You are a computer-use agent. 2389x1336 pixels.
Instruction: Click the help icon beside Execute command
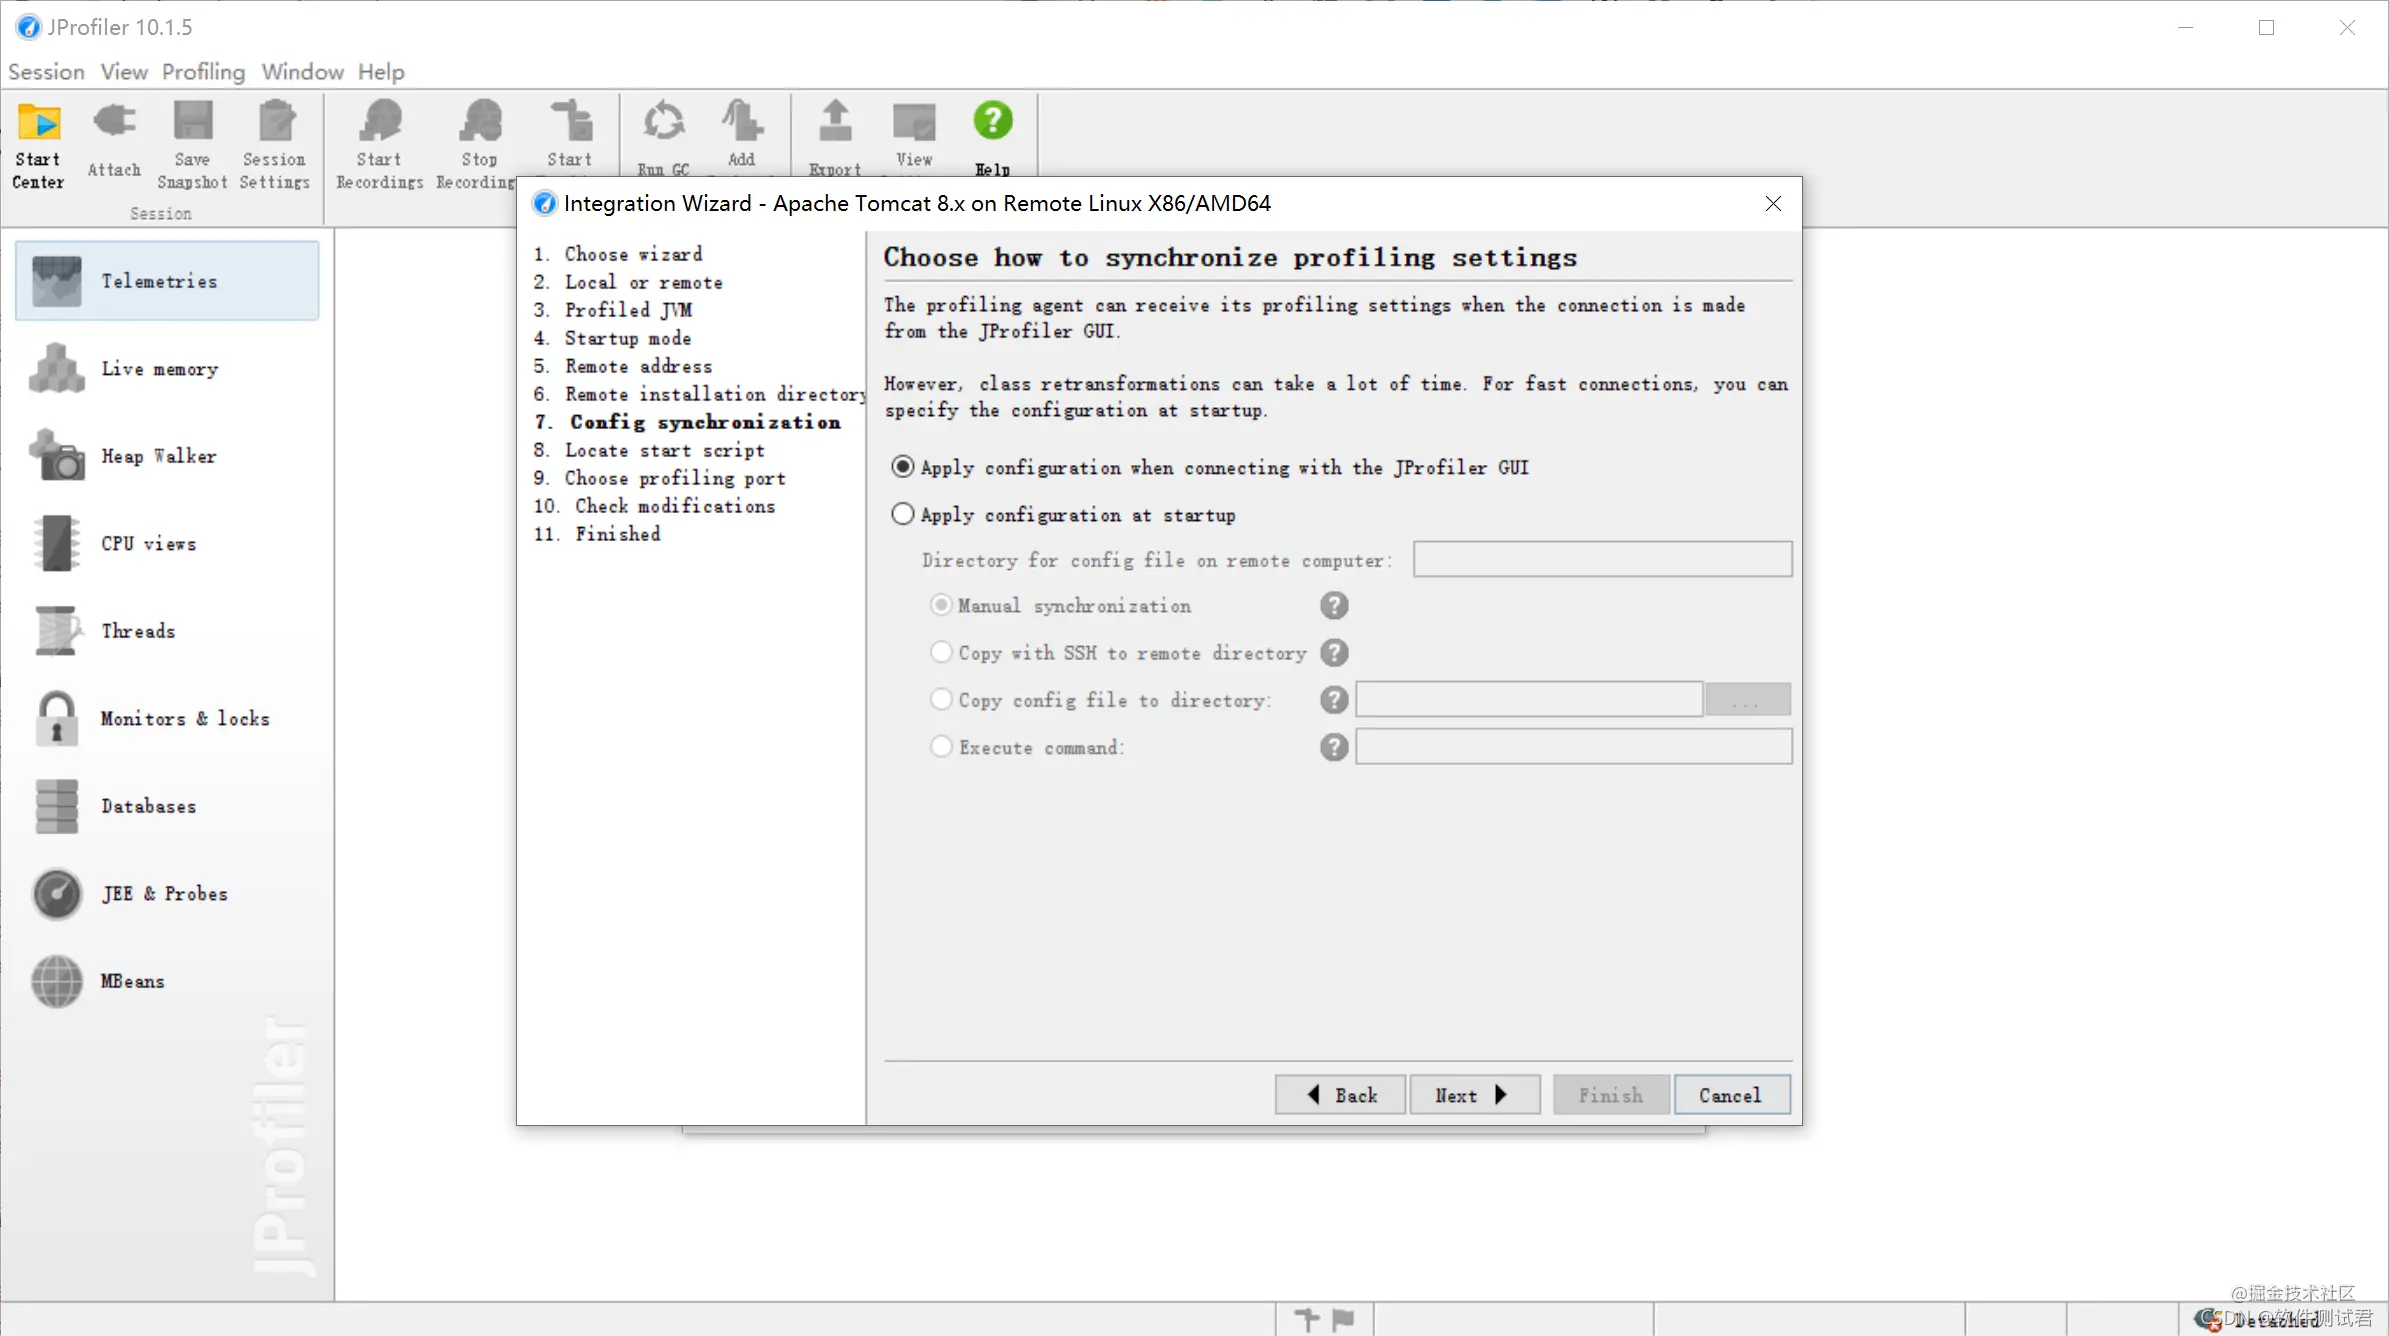(x=1333, y=747)
